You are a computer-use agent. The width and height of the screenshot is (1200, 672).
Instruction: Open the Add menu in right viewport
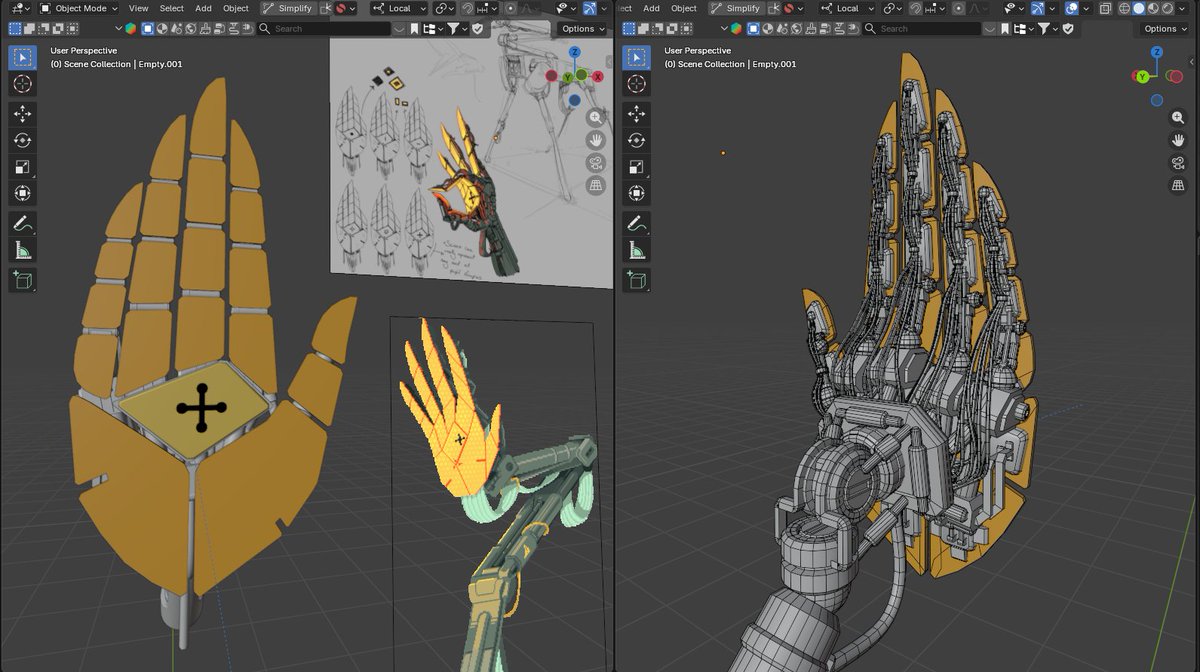point(651,8)
